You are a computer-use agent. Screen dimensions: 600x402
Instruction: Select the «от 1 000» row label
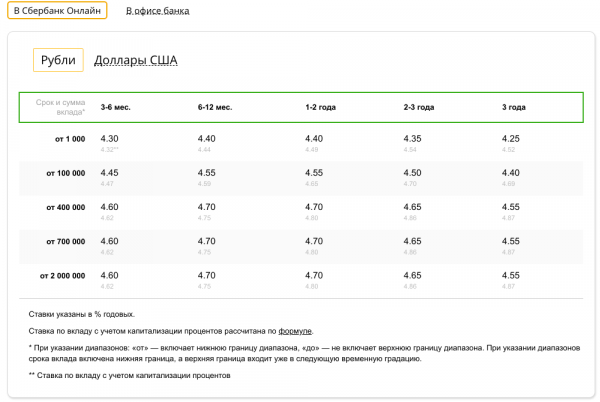[70, 139]
